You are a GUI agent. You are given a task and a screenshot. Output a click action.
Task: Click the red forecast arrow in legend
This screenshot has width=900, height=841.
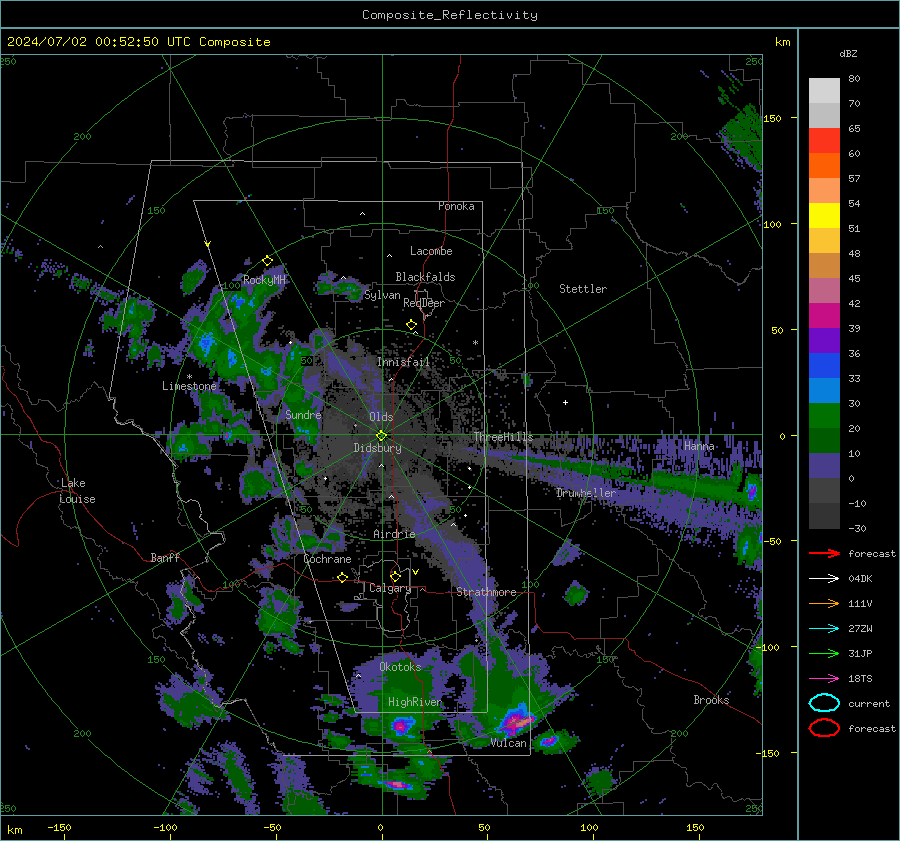point(824,553)
